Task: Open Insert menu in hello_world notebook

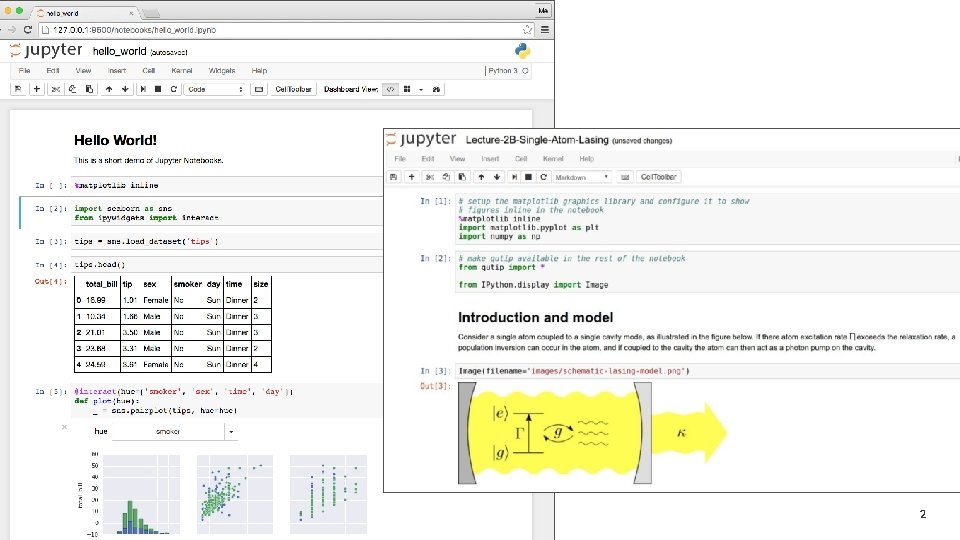Action: tap(116, 70)
